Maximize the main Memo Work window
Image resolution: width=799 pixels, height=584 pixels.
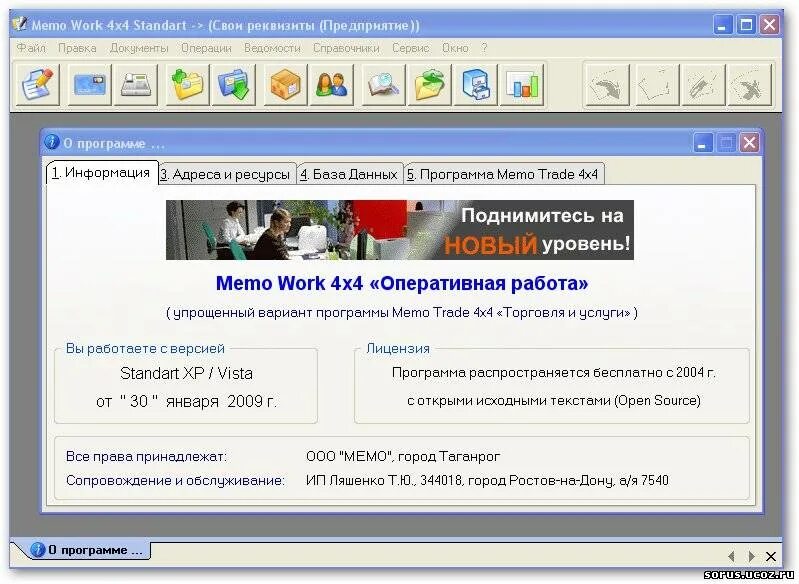[746, 24]
